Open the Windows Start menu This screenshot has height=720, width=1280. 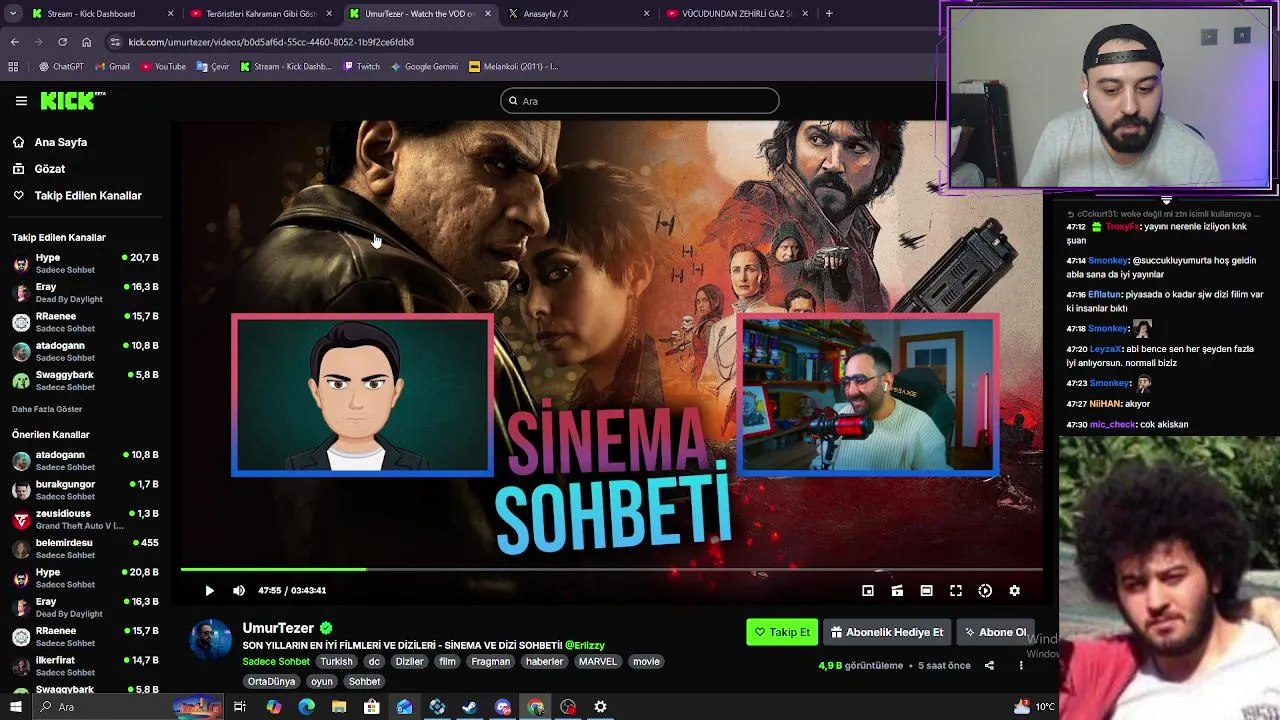[15, 707]
